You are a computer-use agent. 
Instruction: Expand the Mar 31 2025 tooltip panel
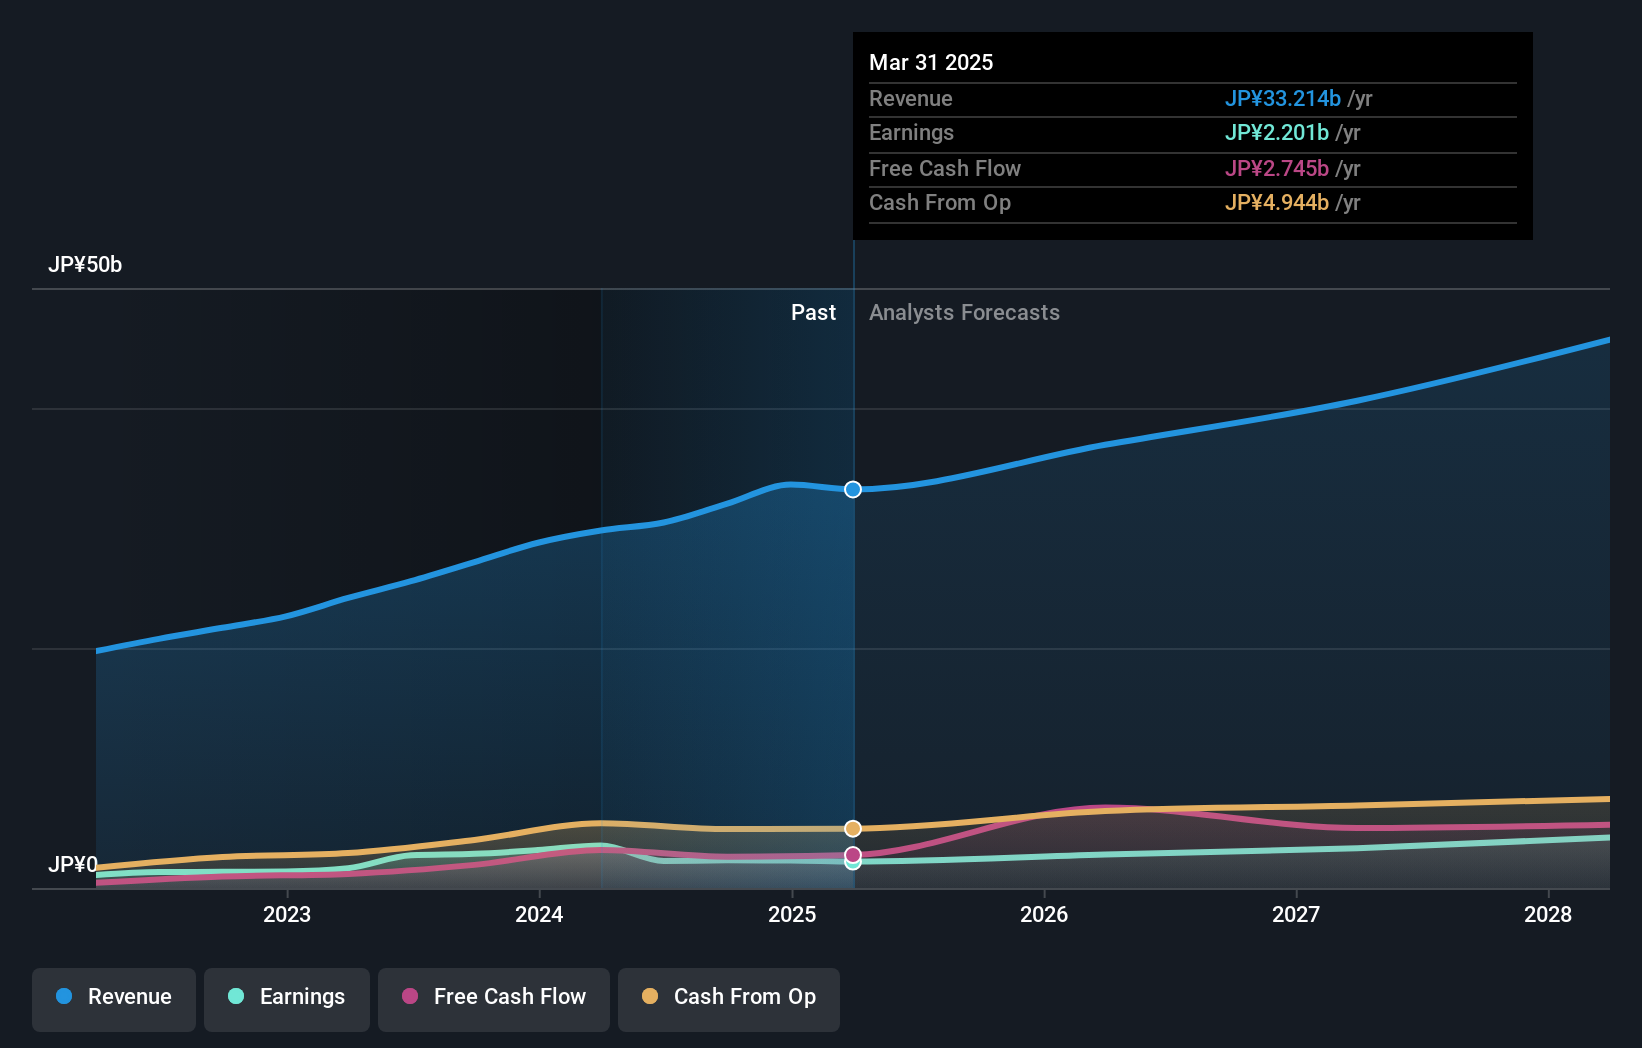(1192, 135)
